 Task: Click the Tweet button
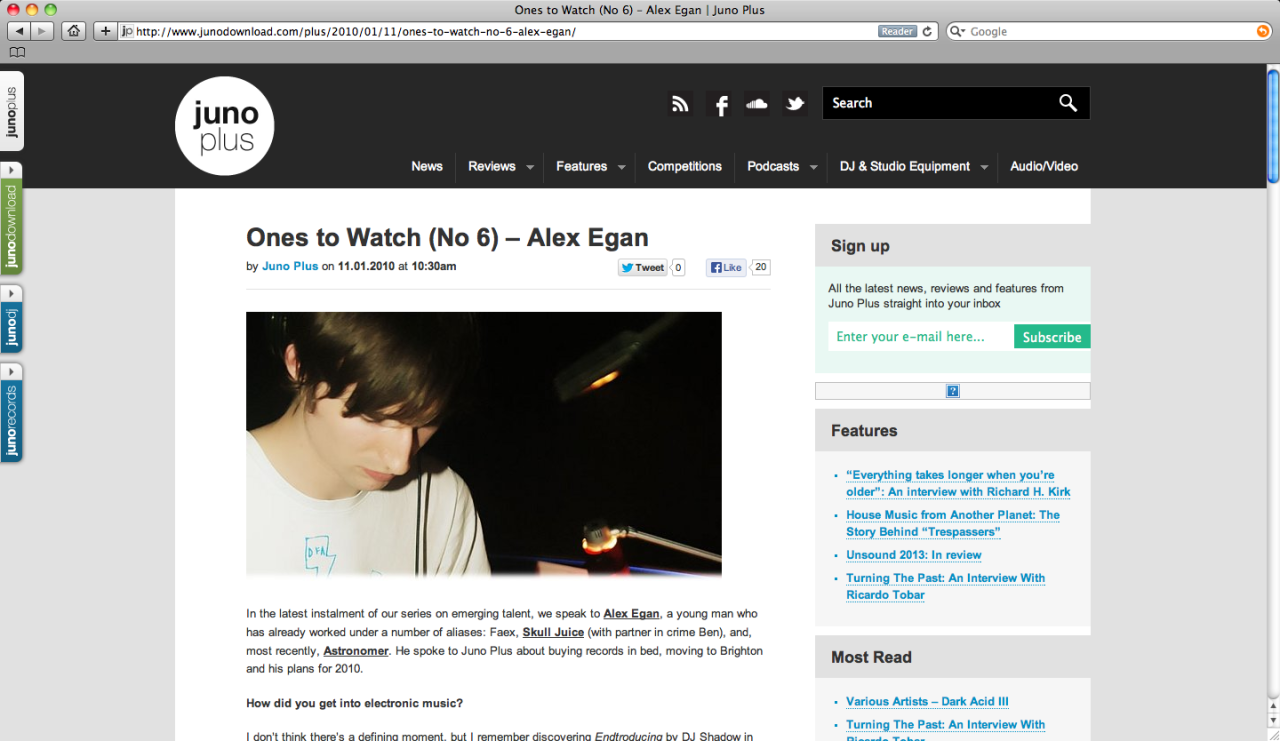tap(642, 267)
